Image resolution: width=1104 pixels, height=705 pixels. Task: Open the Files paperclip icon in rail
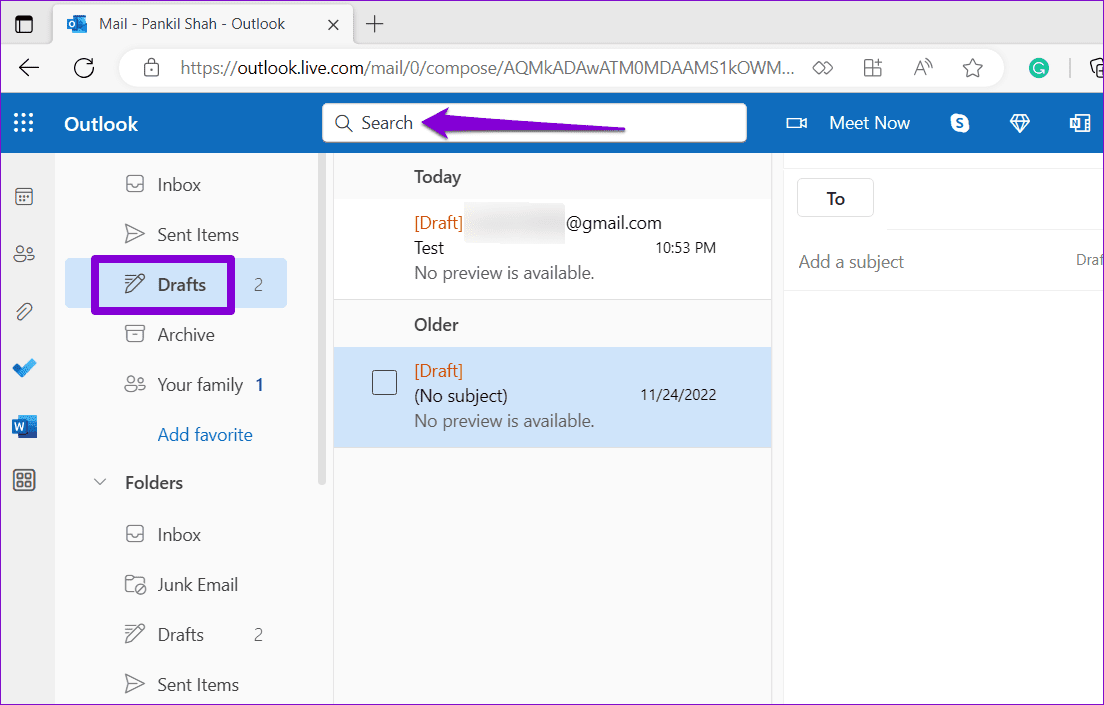tap(24, 311)
